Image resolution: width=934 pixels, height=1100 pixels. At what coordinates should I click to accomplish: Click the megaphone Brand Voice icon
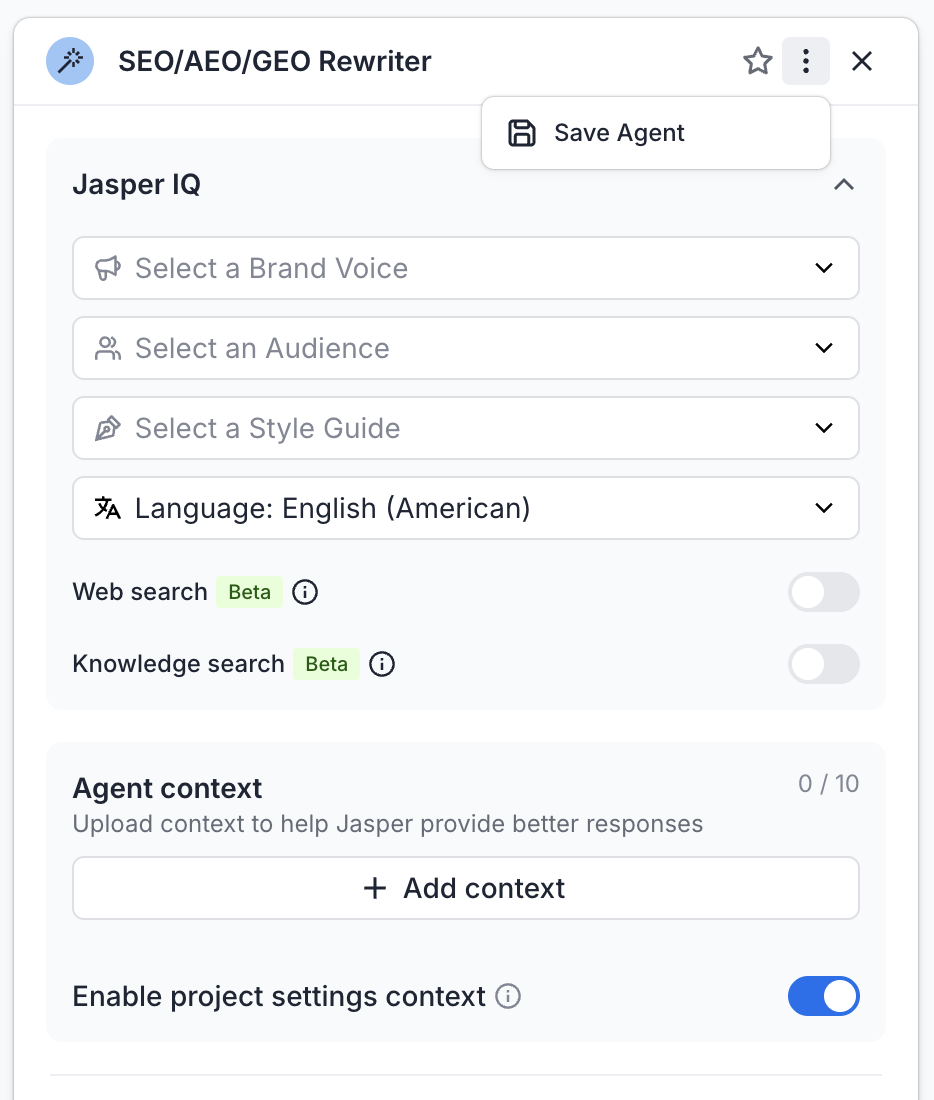point(107,268)
